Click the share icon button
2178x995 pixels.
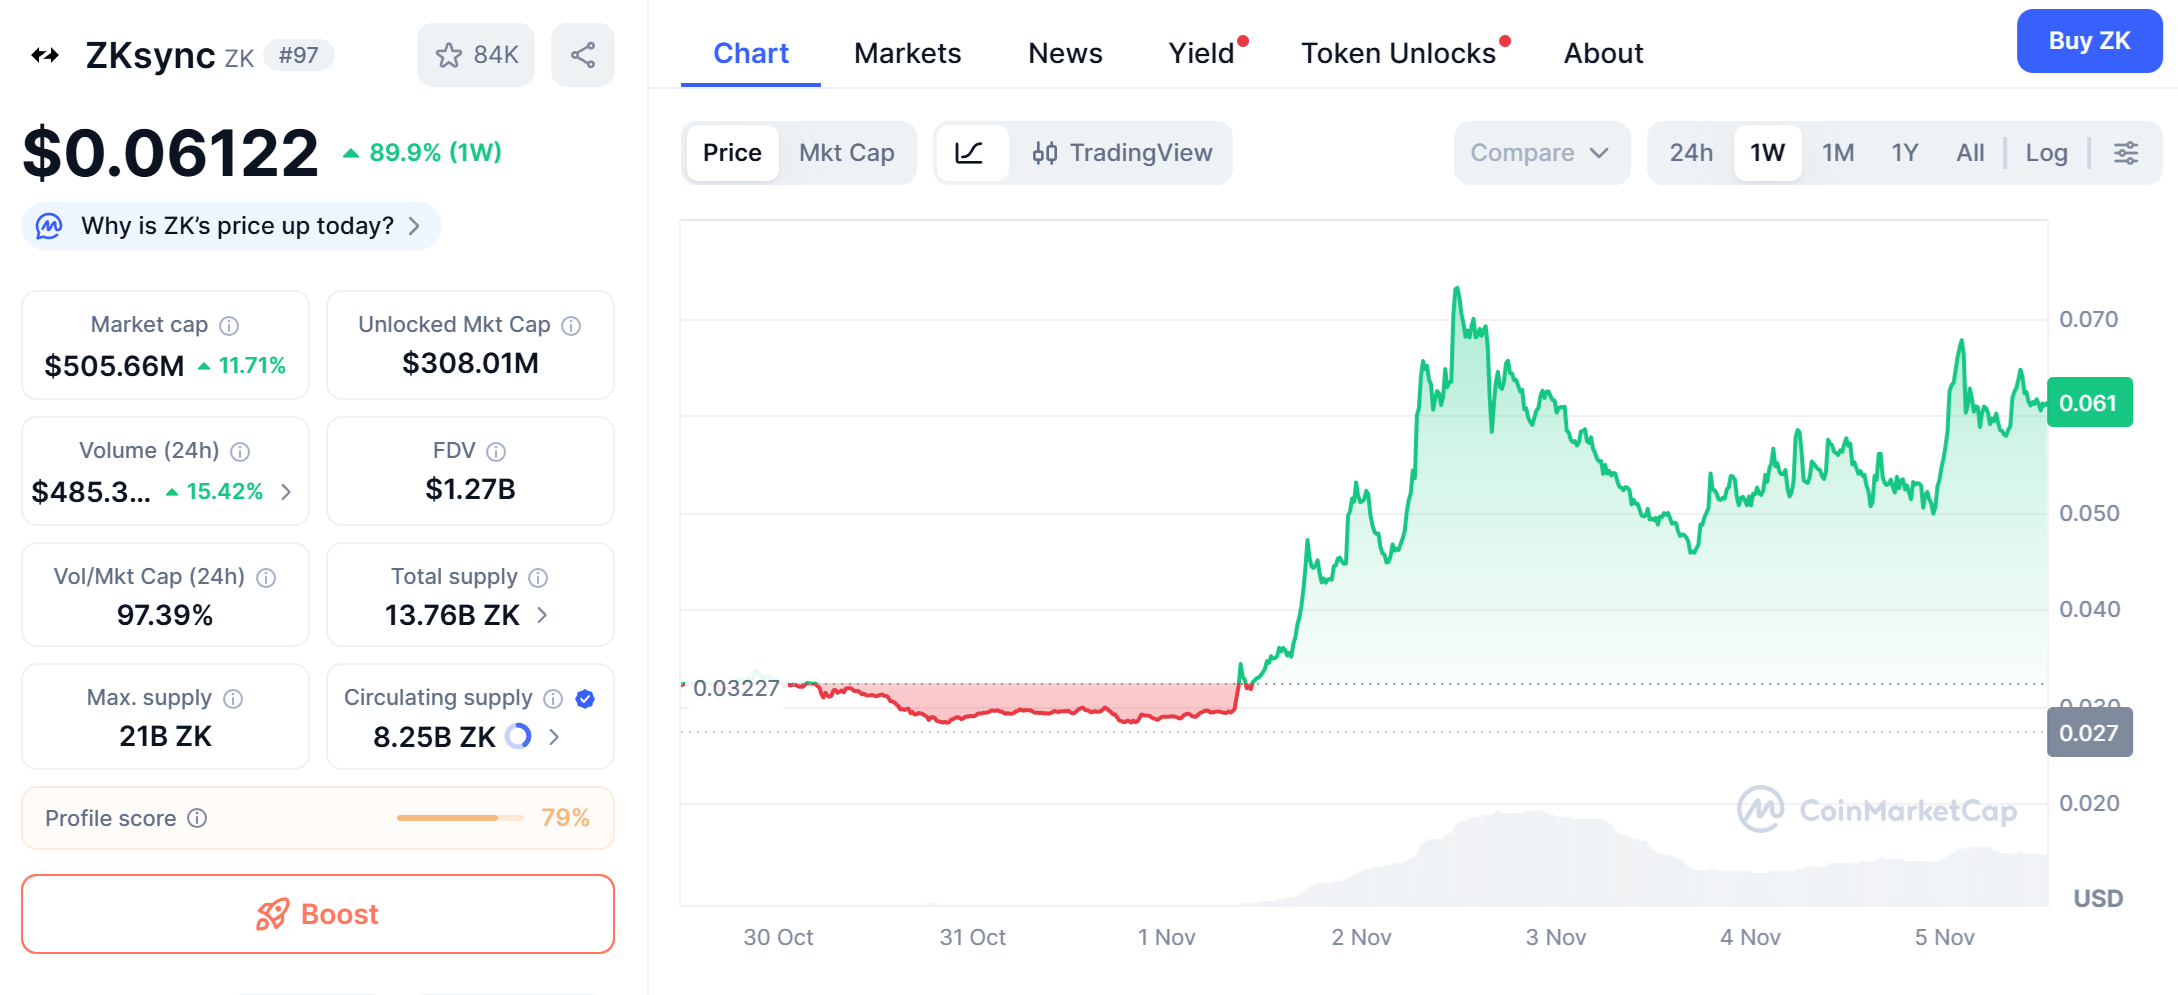click(x=582, y=55)
